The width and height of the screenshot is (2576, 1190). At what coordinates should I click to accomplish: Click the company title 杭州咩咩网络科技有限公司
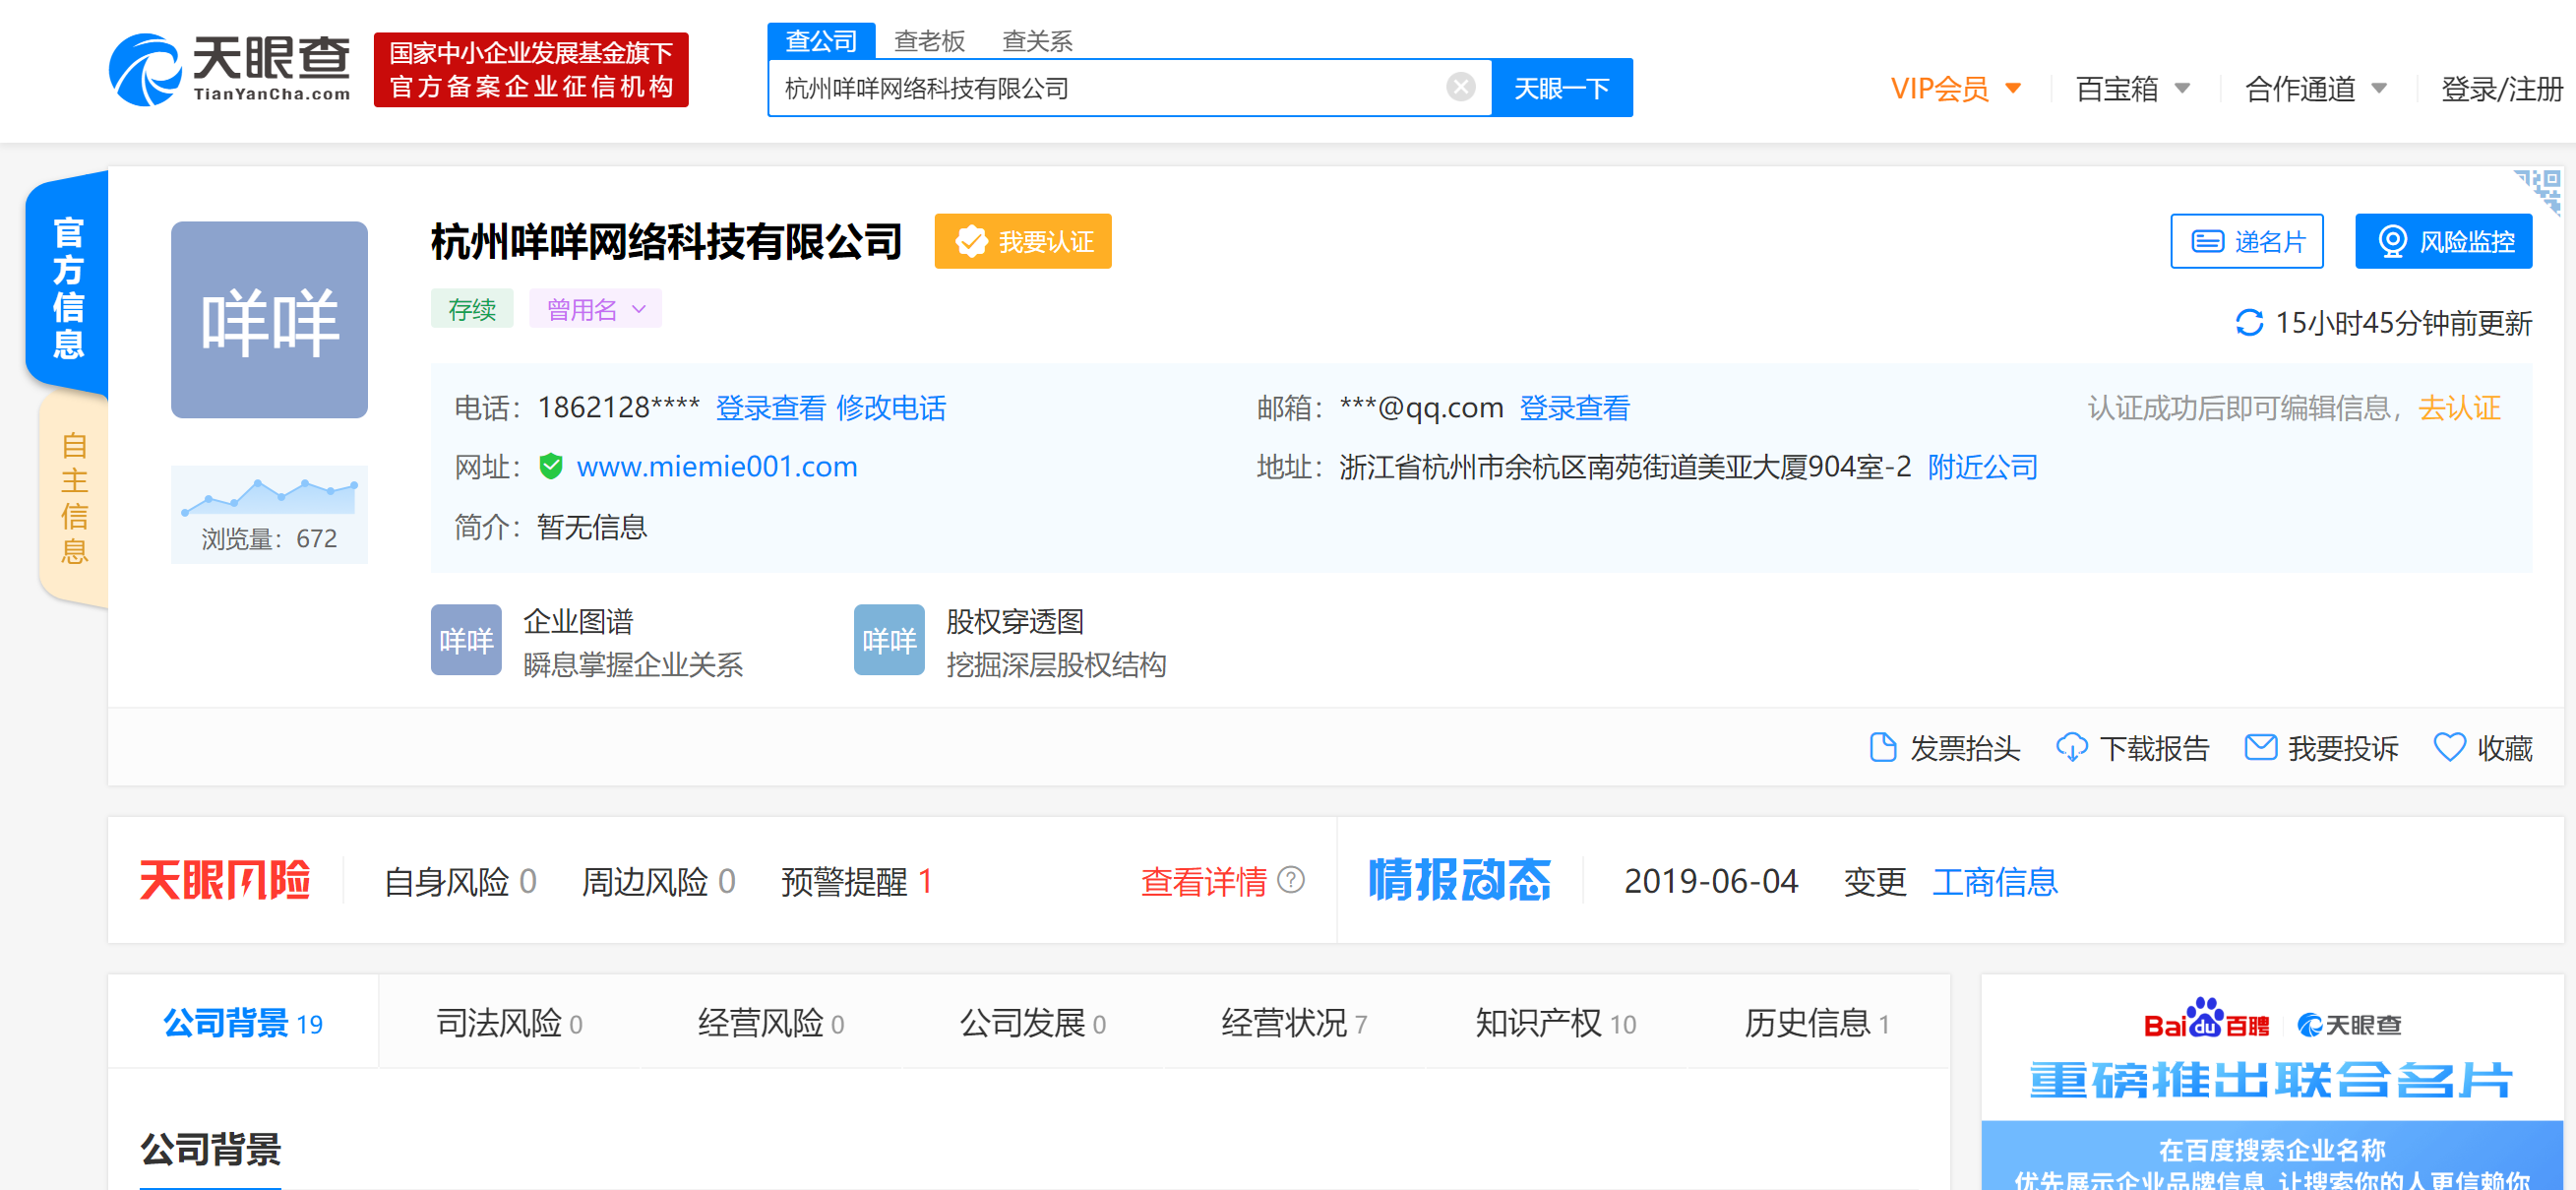coord(667,242)
